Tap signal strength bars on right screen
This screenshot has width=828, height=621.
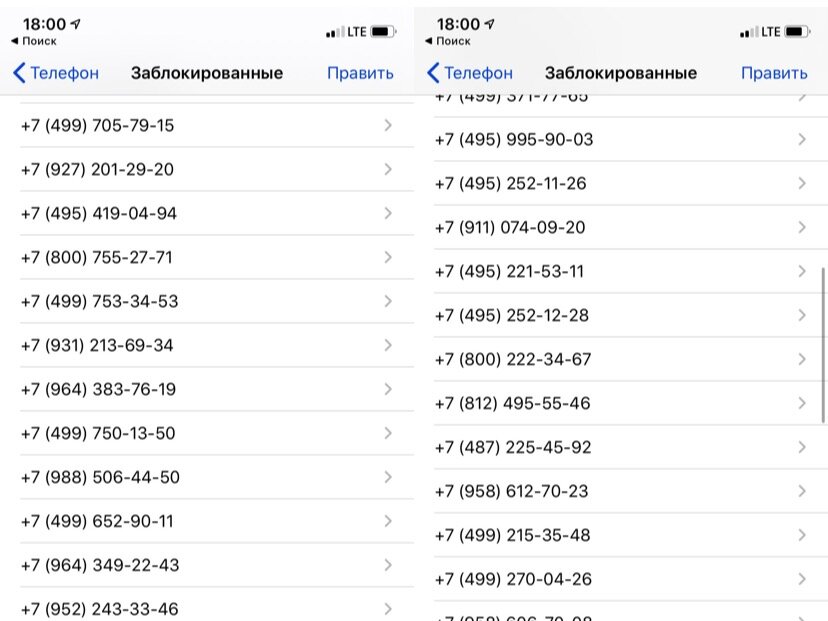click(749, 32)
